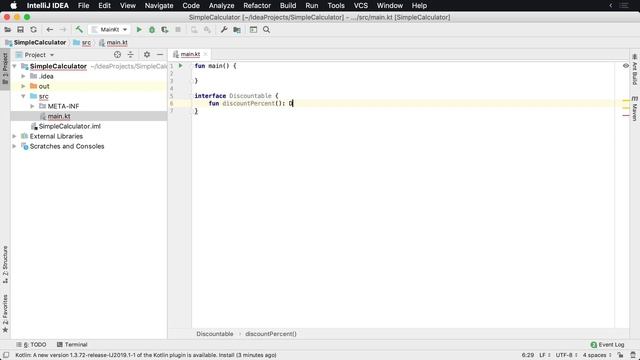This screenshot has height=360, width=640.
Task: Expand META-INF folder node
Action: [32, 106]
